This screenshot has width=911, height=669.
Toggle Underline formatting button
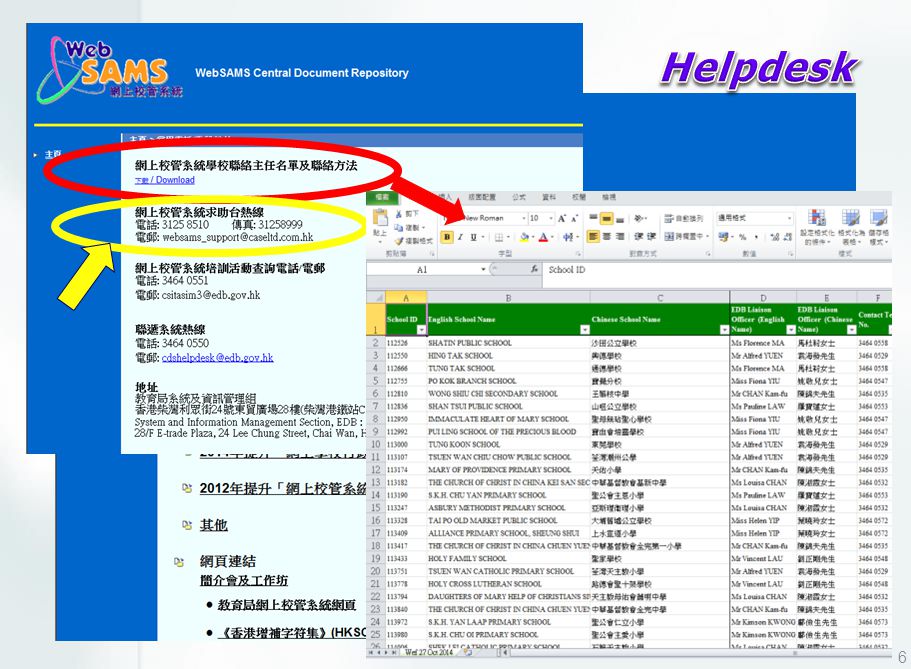(474, 237)
